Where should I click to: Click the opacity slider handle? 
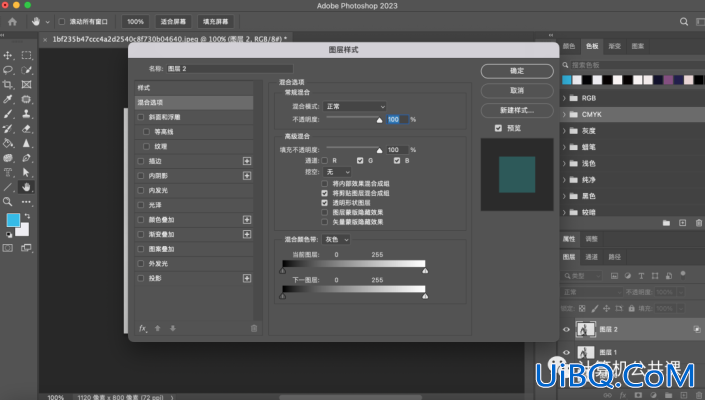tap(379, 120)
